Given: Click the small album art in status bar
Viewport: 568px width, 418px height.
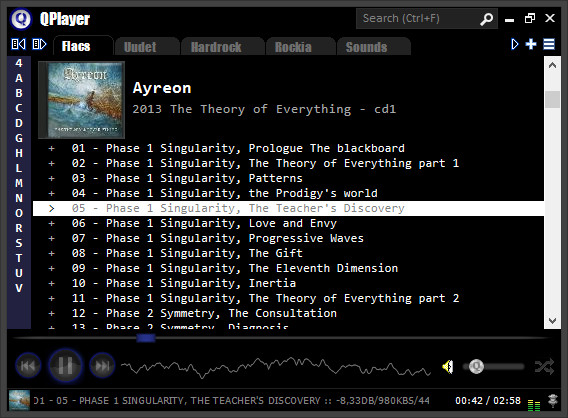Looking at the screenshot, I should [19, 400].
